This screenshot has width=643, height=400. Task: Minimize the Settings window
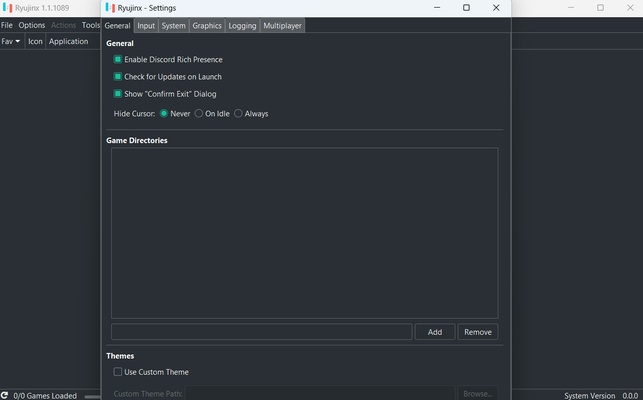click(x=437, y=8)
